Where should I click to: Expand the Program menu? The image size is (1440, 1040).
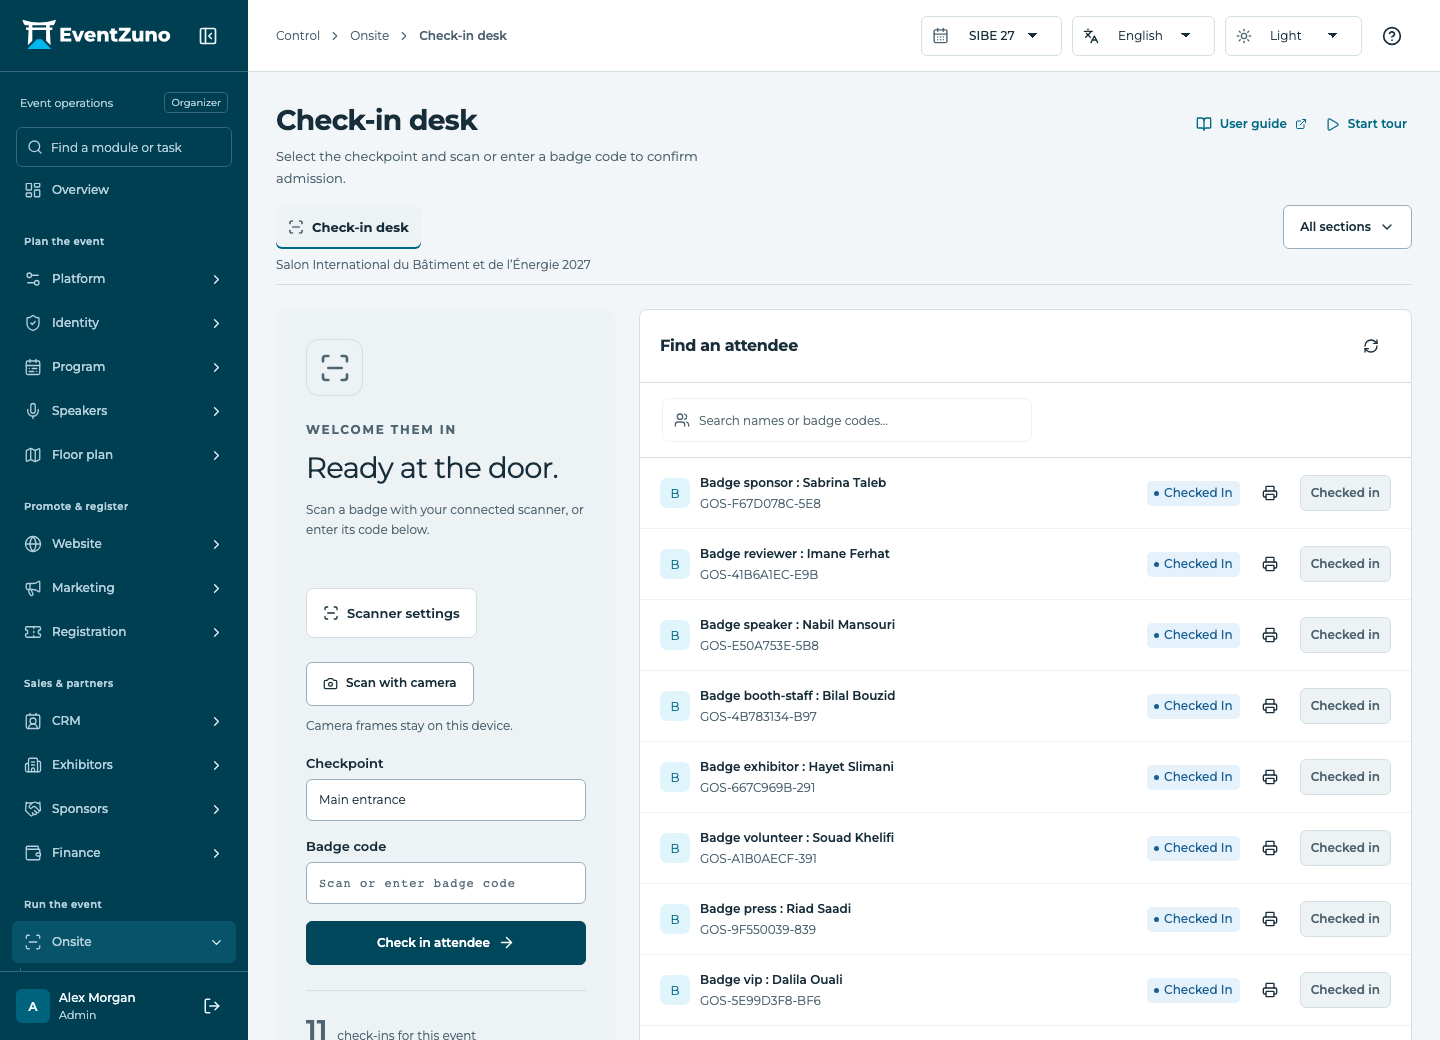pyautogui.click(x=124, y=367)
